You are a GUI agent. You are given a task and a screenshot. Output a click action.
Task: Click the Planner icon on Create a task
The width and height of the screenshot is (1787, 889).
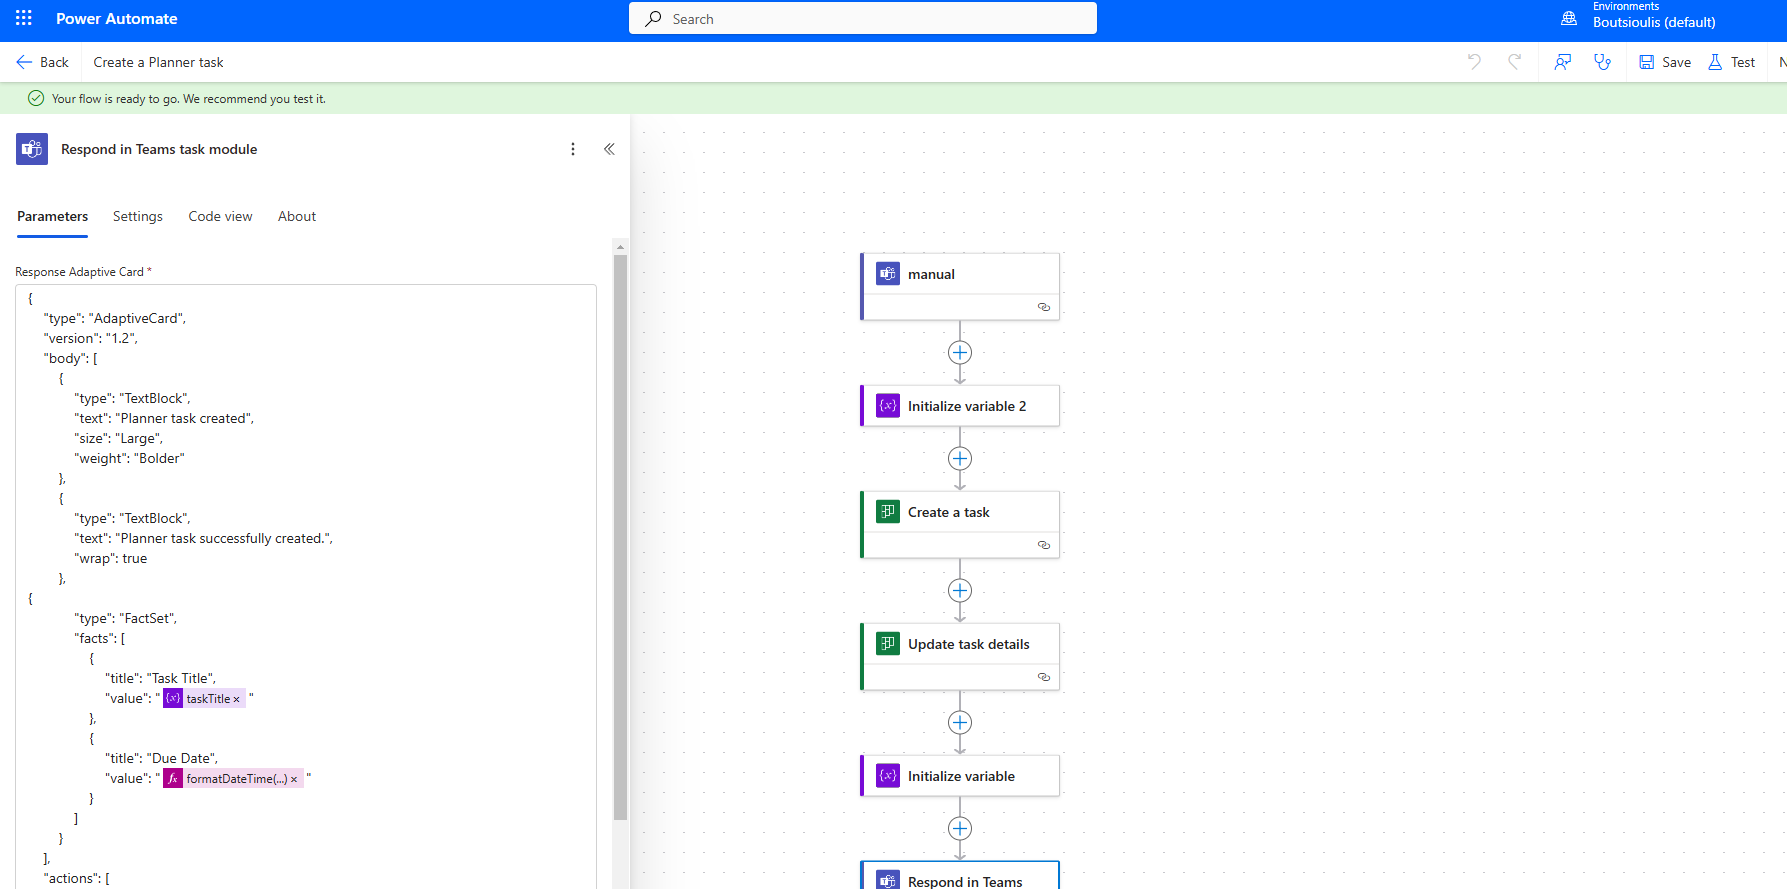pyautogui.click(x=888, y=512)
